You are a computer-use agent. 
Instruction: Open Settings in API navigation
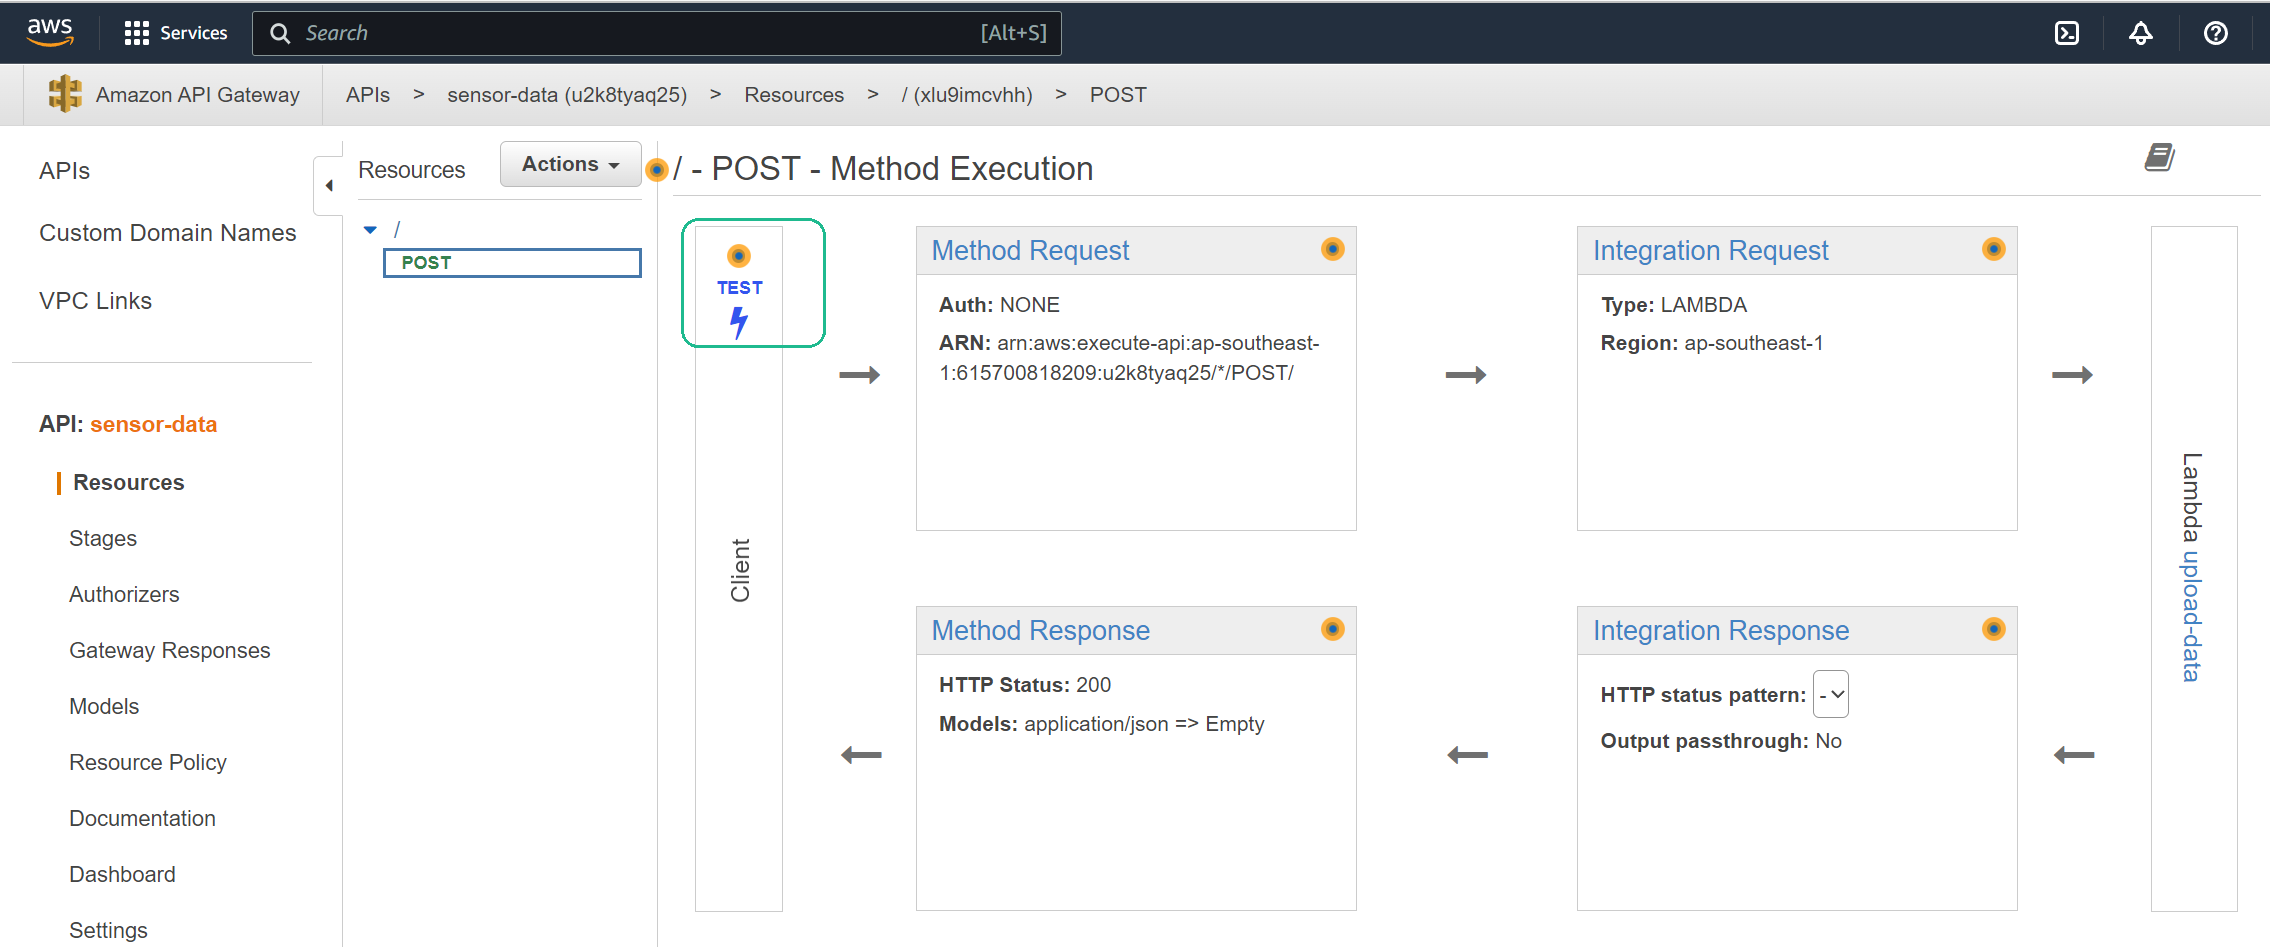108,930
